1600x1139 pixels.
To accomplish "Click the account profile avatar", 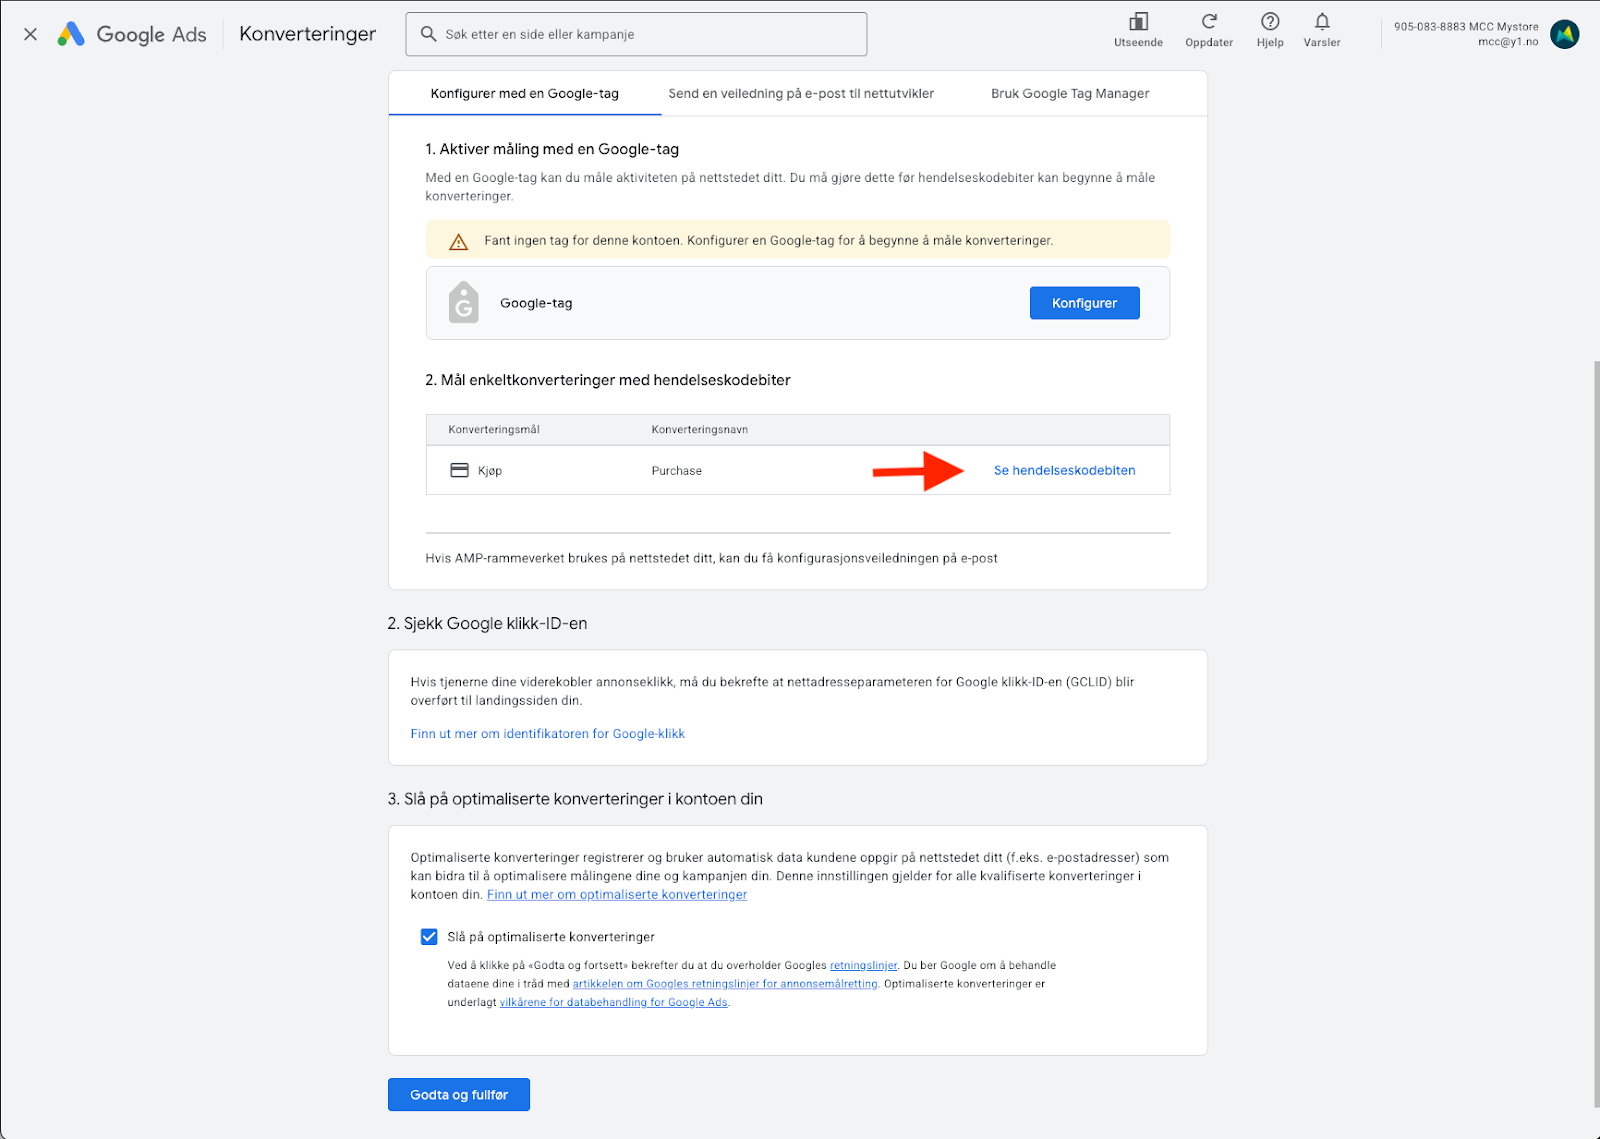I will (1564, 34).
